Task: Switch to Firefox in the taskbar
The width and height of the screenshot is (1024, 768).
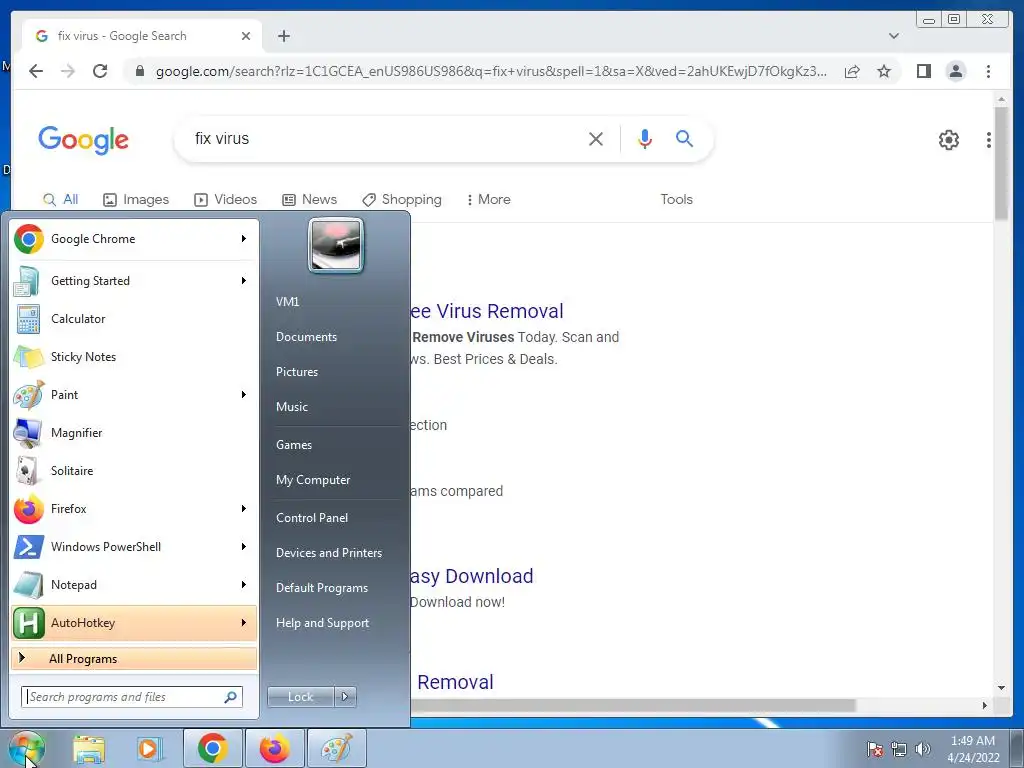Action: [x=274, y=748]
